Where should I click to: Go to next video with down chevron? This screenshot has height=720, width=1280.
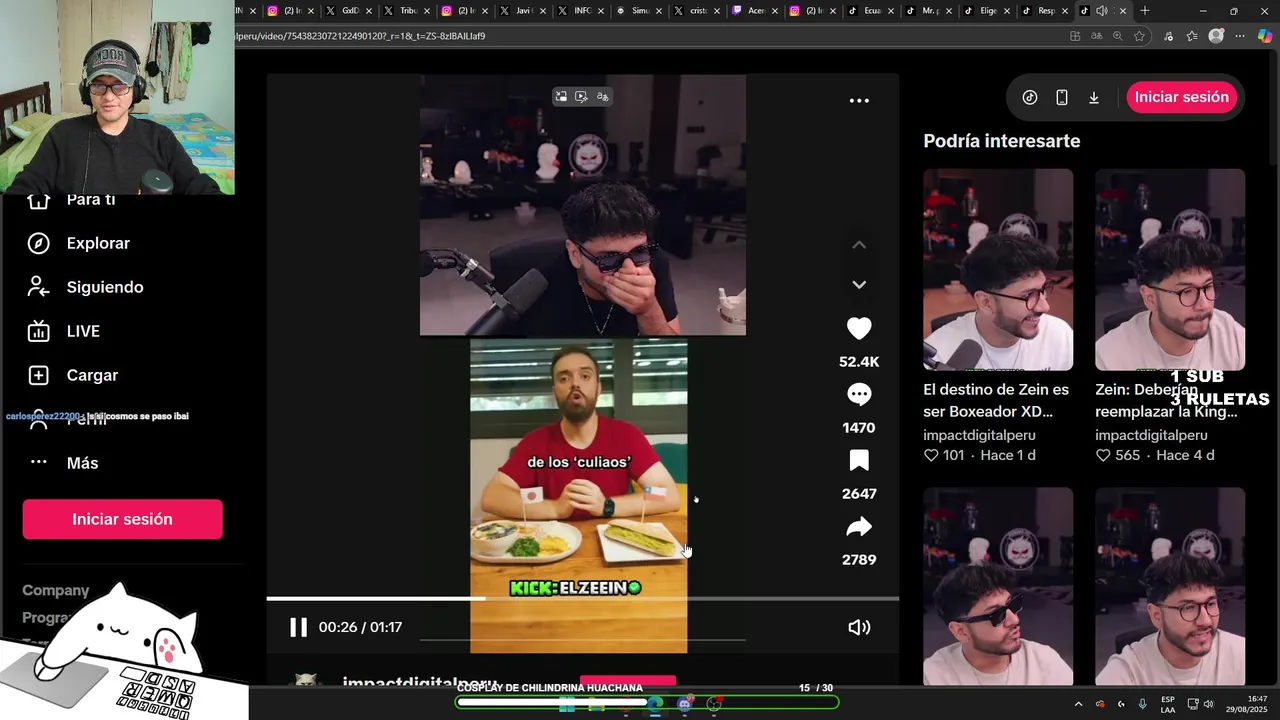pos(859,285)
